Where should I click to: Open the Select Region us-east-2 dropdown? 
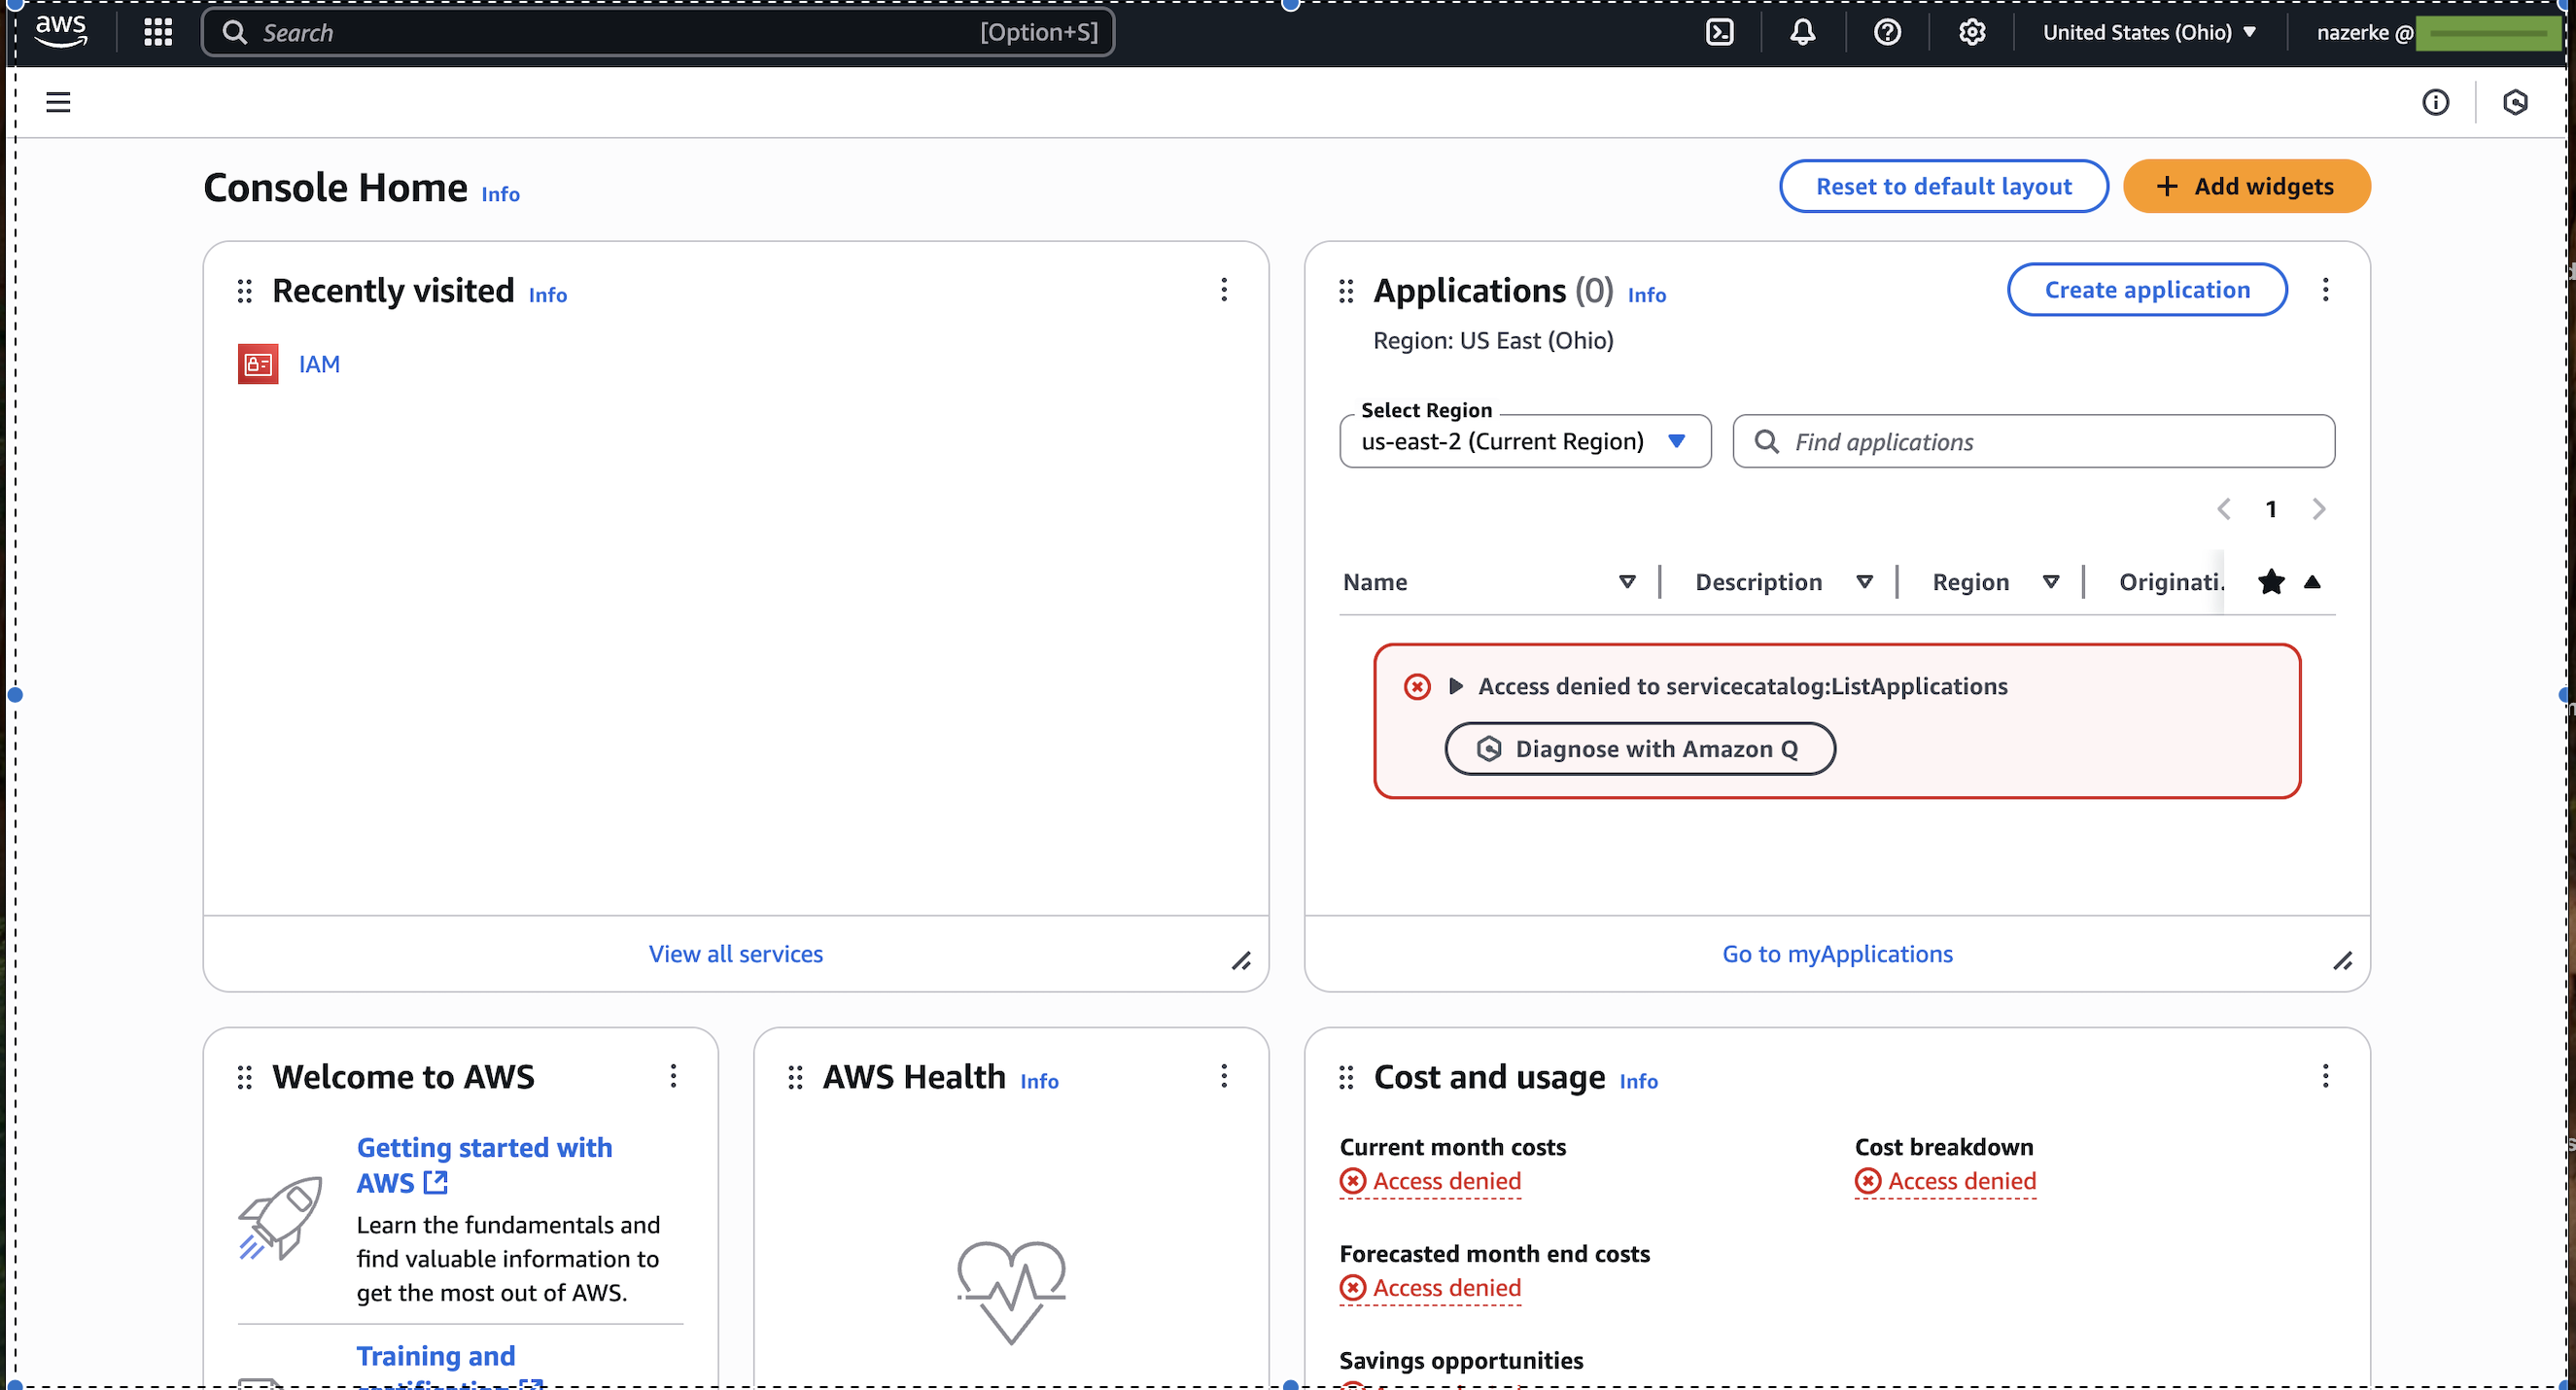tap(1525, 441)
